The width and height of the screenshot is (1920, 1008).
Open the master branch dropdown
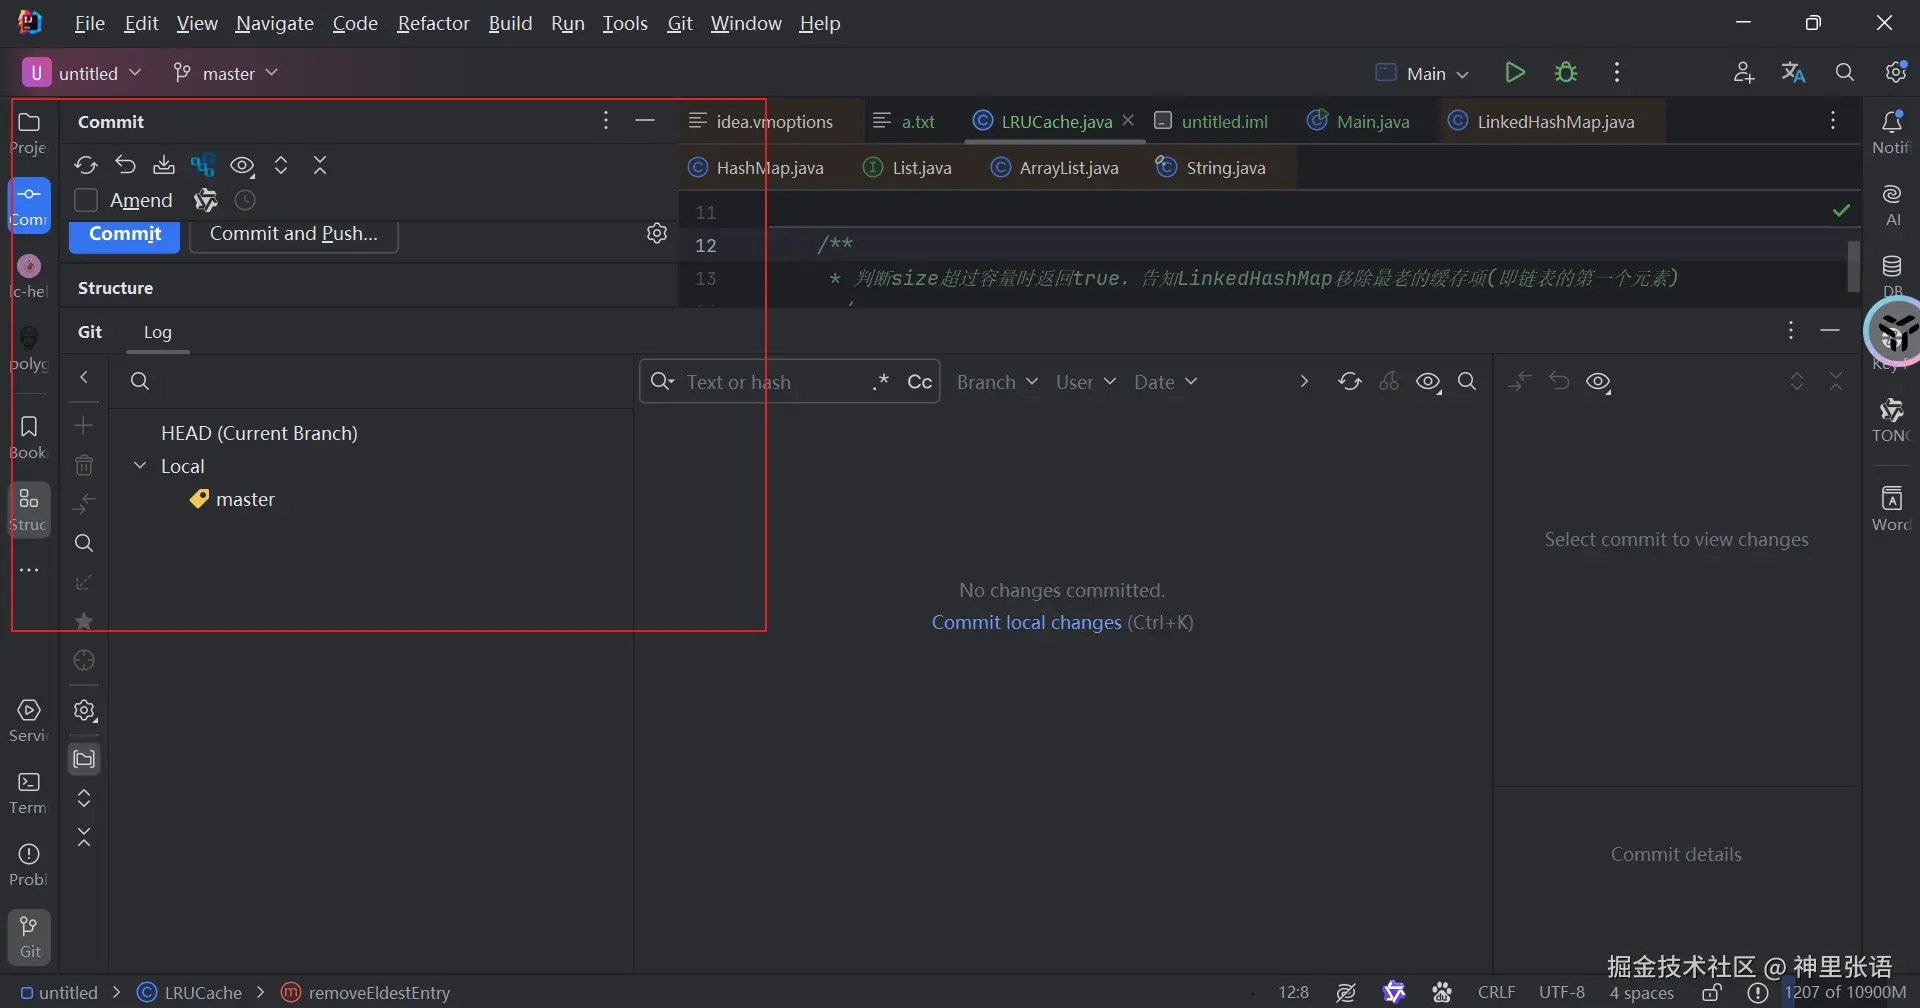point(225,73)
